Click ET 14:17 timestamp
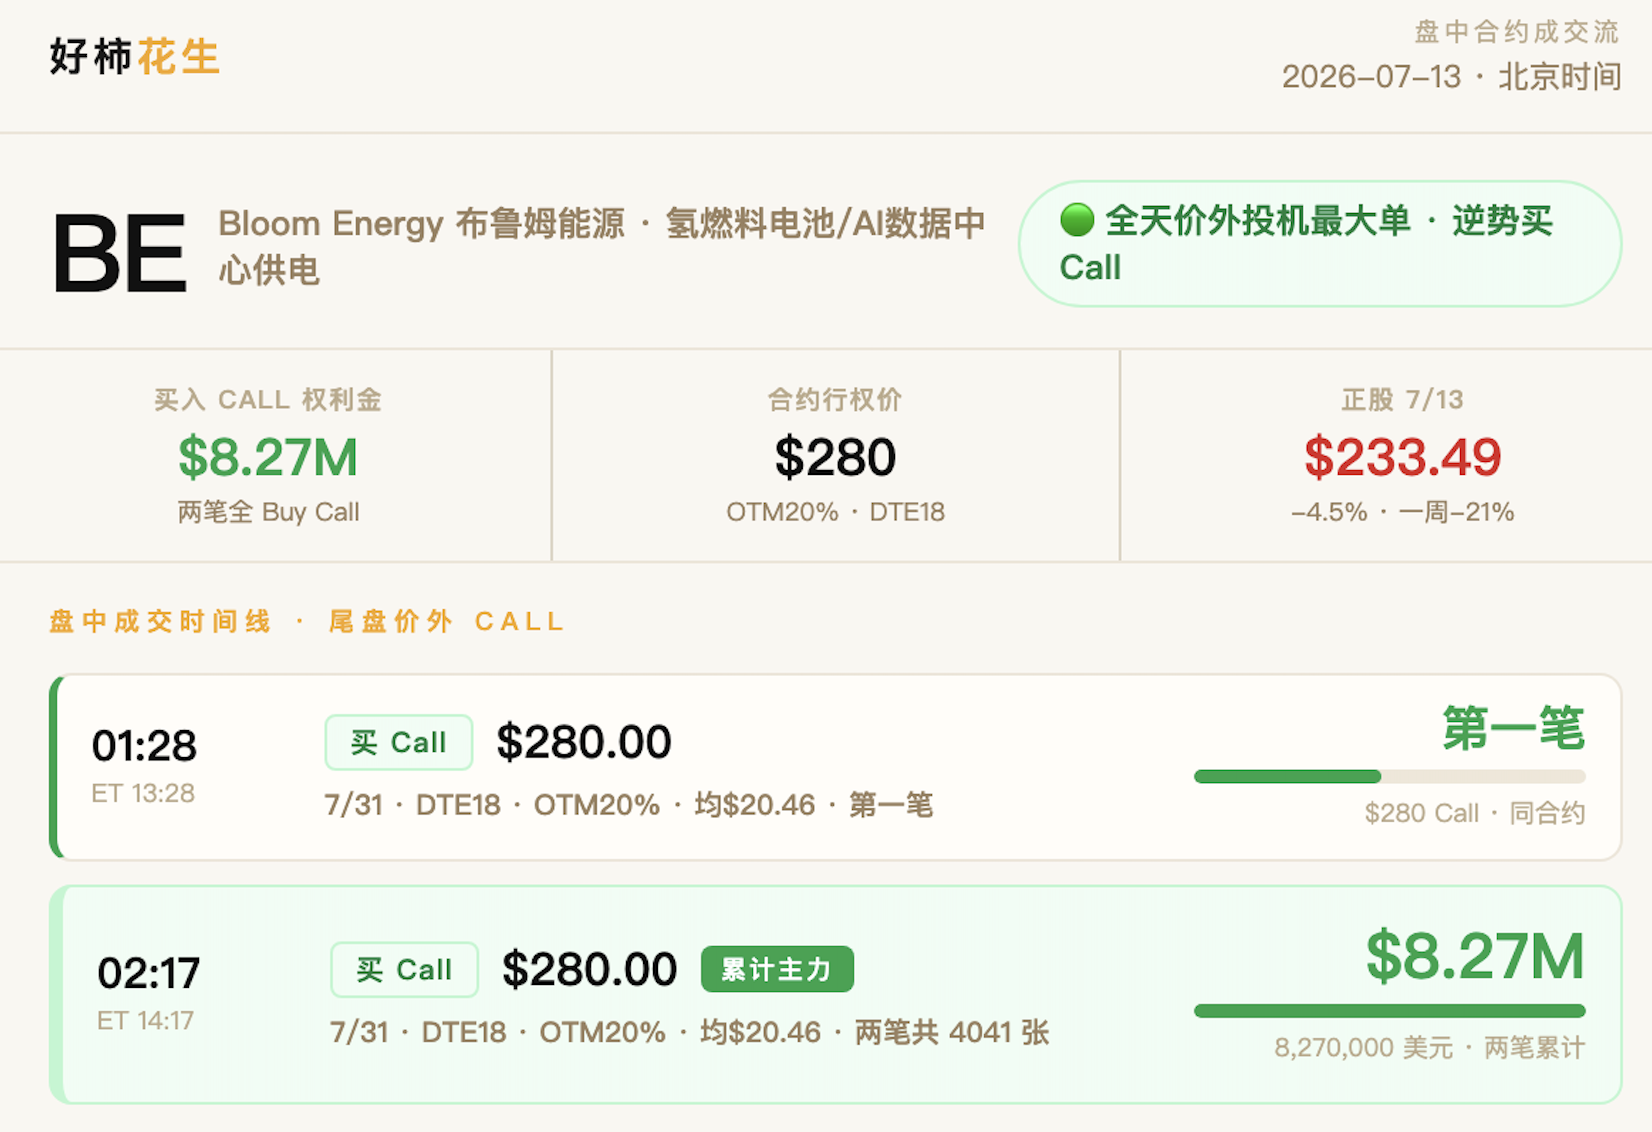The height and width of the screenshot is (1132, 1652). click(x=146, y=1020)
